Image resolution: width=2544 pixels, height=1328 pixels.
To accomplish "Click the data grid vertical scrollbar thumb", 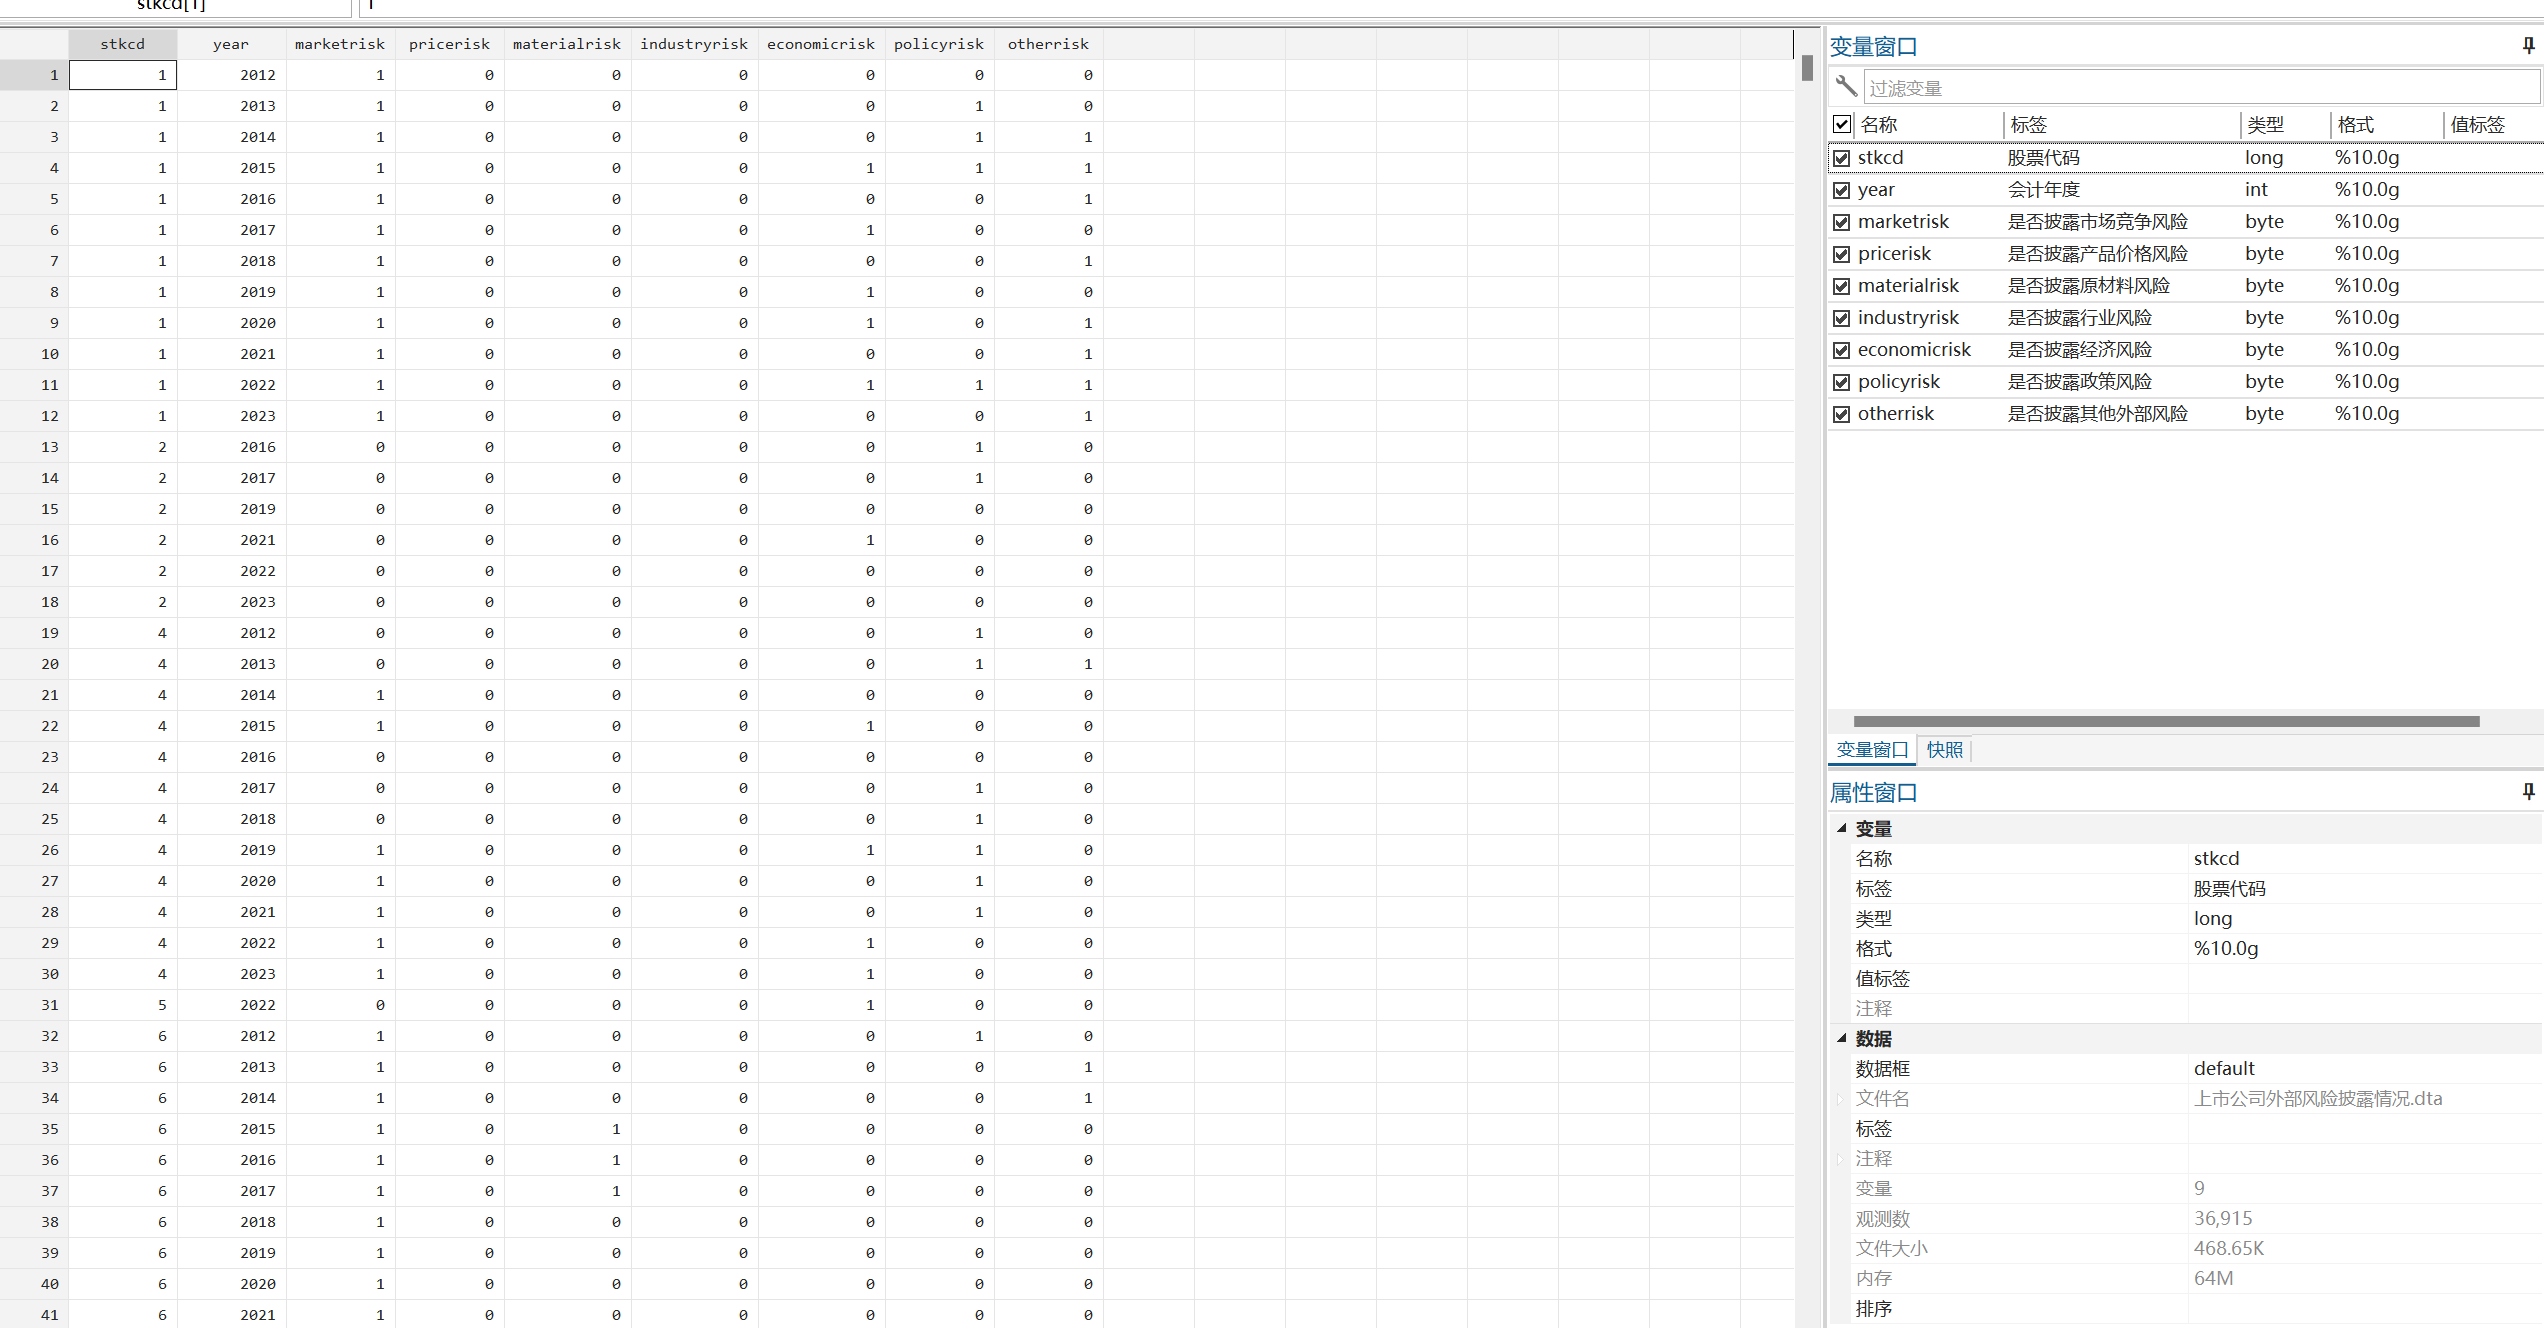I will (x=1807, y=68).
